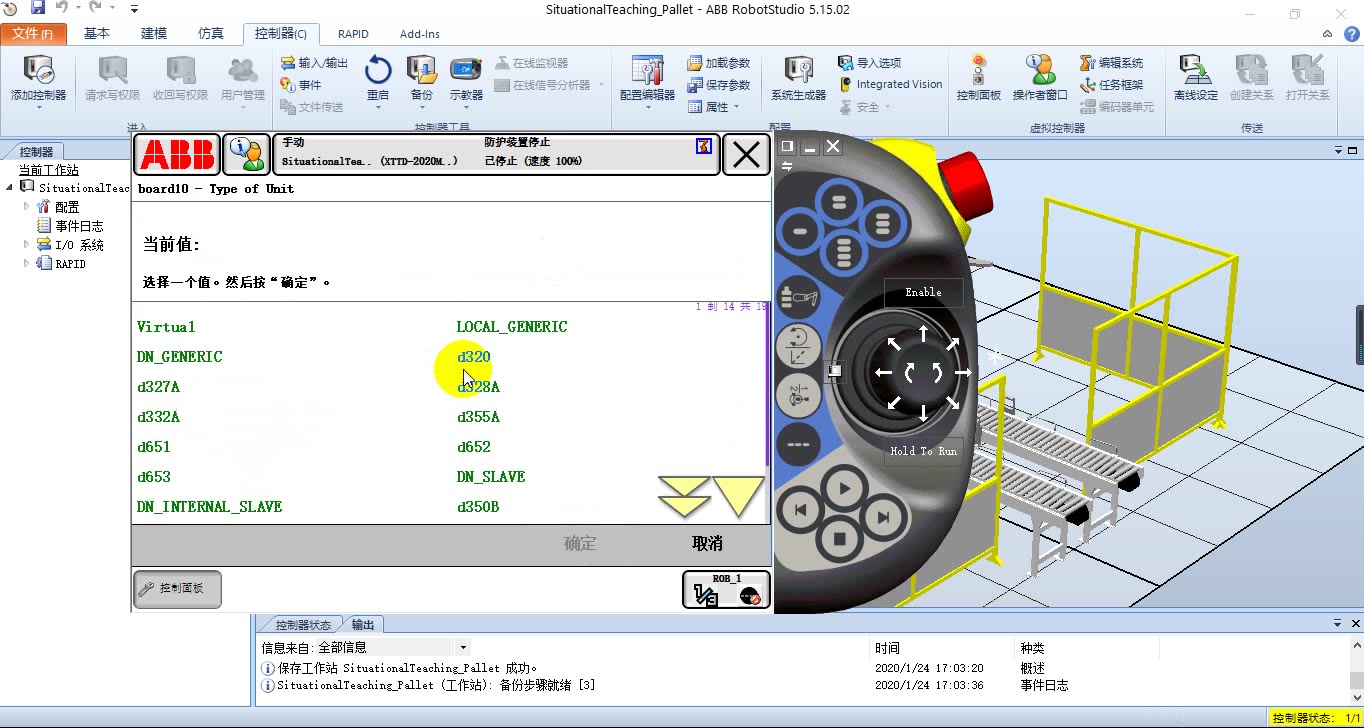Open the 示教器 FlexPendant icon
The width and height of the screenshot is (1364, 728).
466,70
